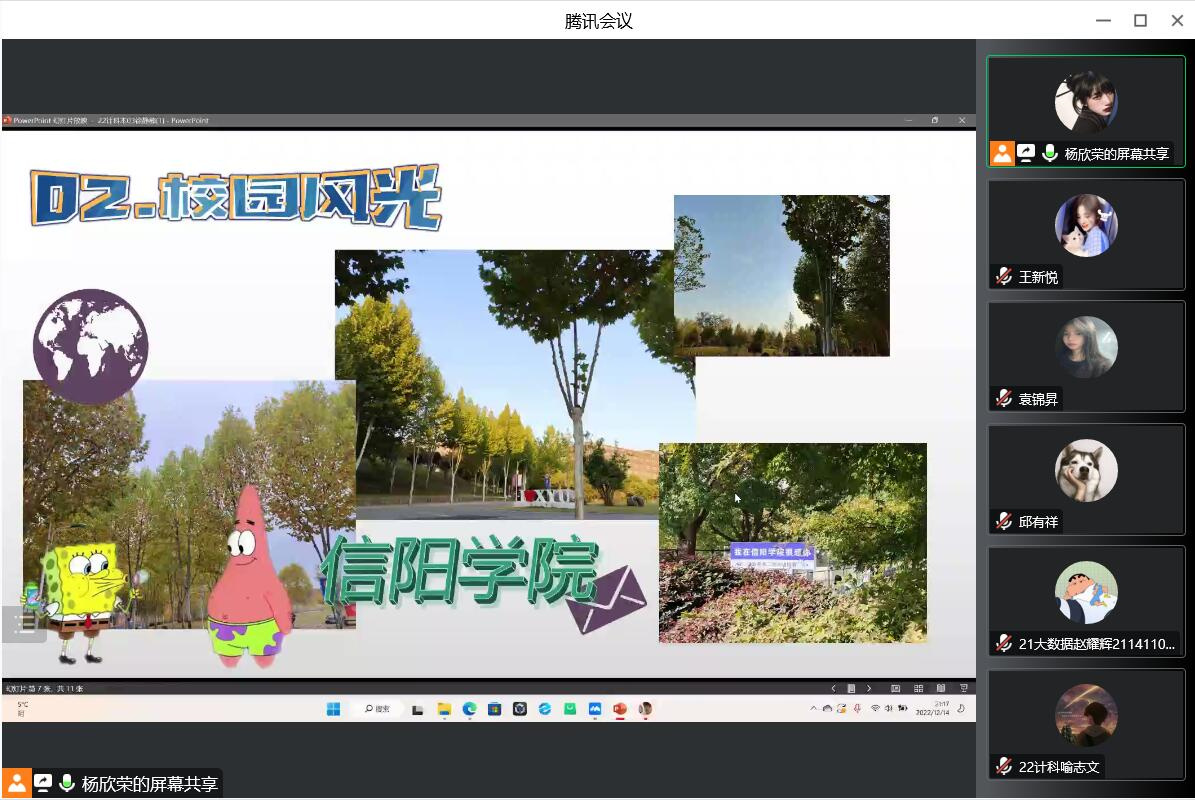Click the slide sorter view icon
1195x800 pixels.
point(918,688)
